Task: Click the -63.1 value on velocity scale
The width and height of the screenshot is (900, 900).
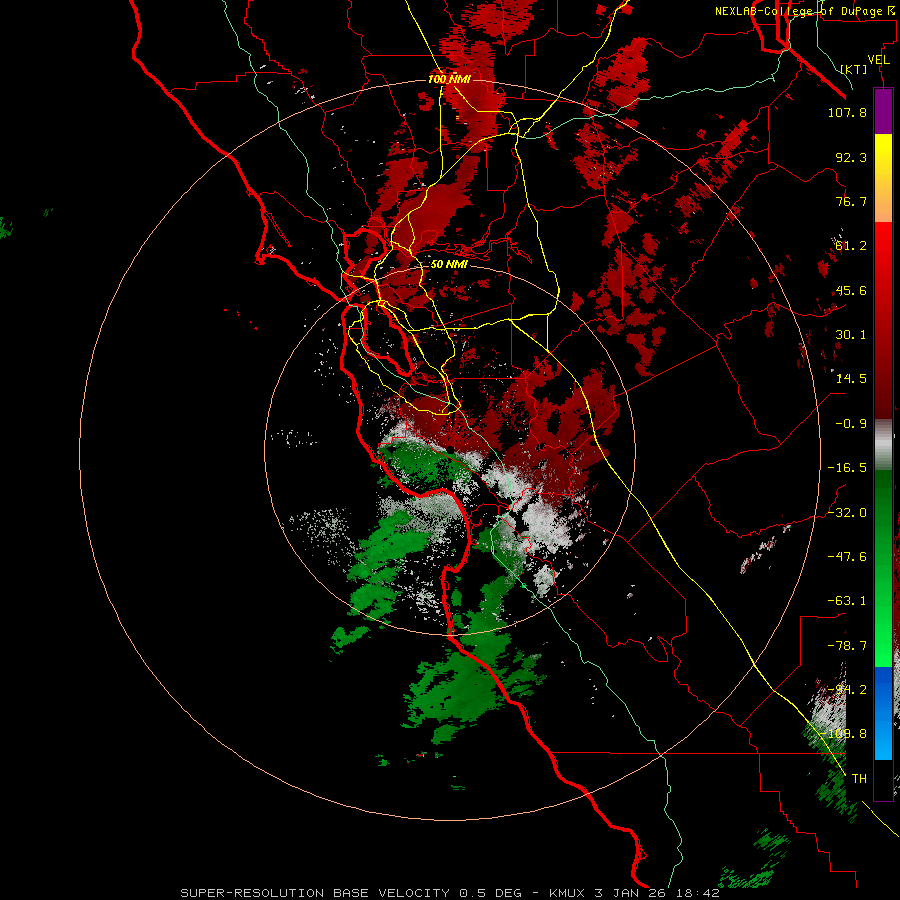Action: coord(847,601)
